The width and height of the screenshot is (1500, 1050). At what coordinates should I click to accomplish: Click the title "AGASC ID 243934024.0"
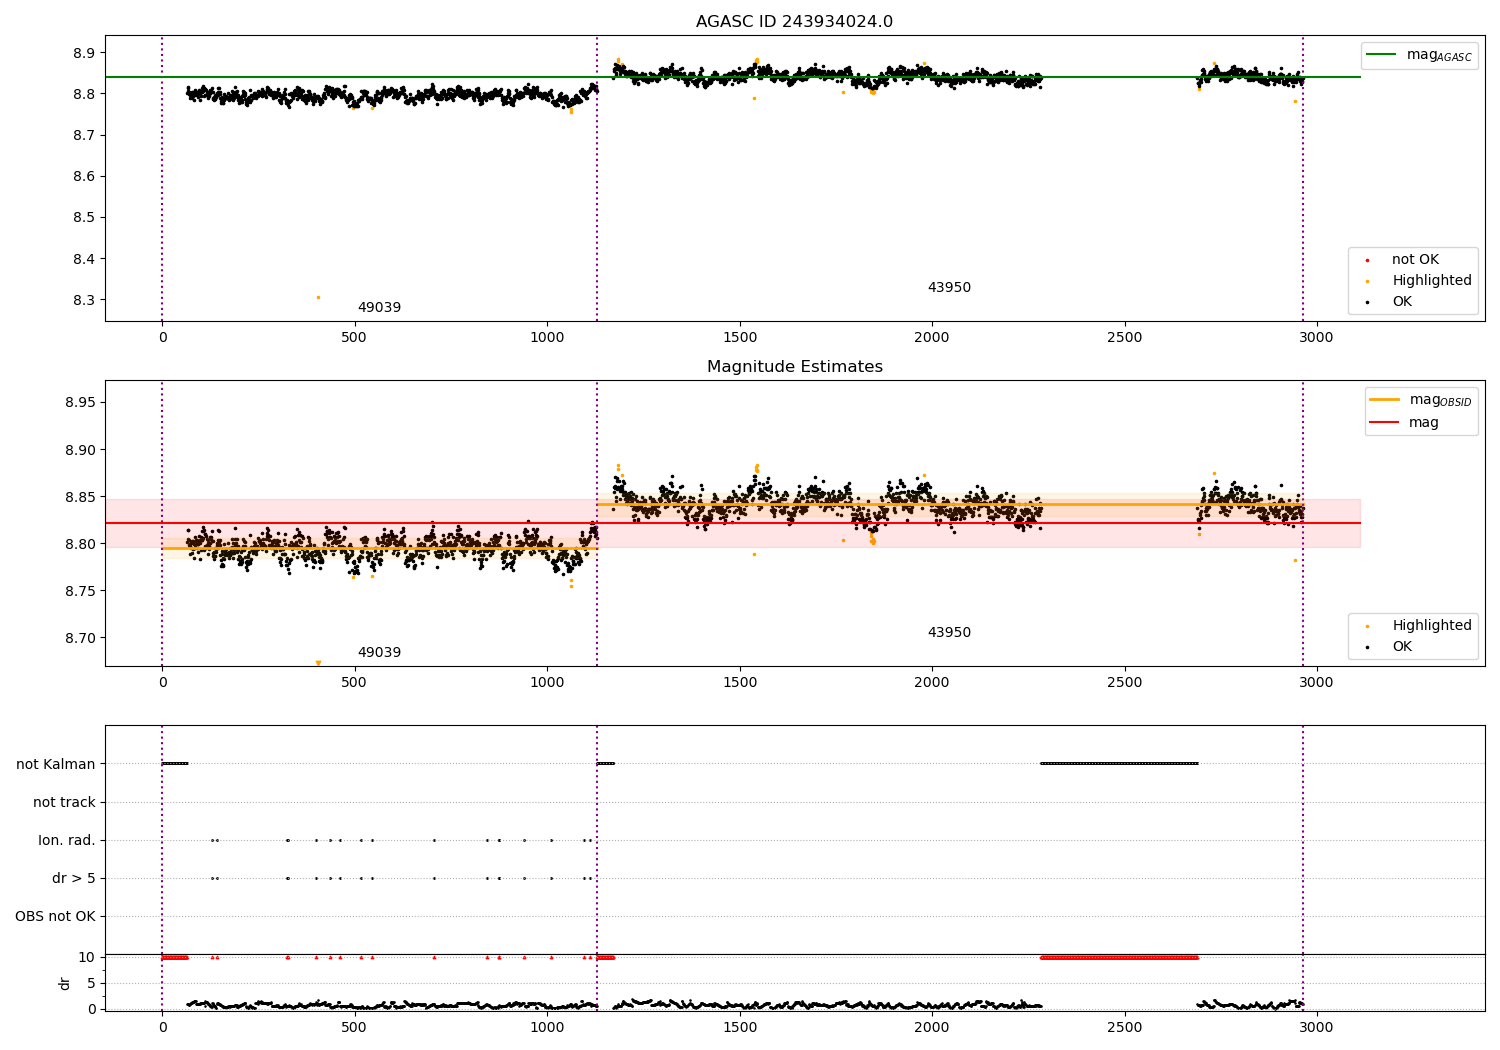tap(794, 22)
